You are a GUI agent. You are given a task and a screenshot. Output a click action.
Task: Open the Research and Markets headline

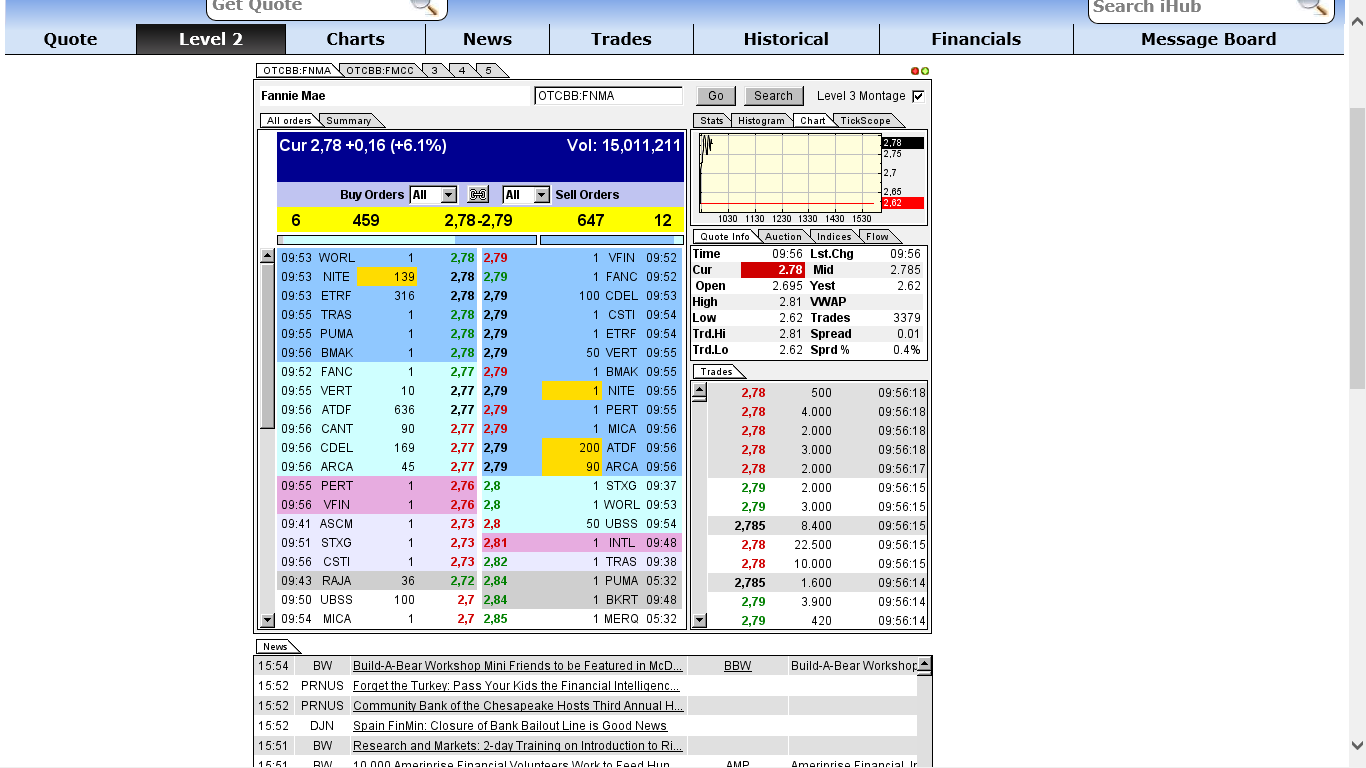pos(518,746)
